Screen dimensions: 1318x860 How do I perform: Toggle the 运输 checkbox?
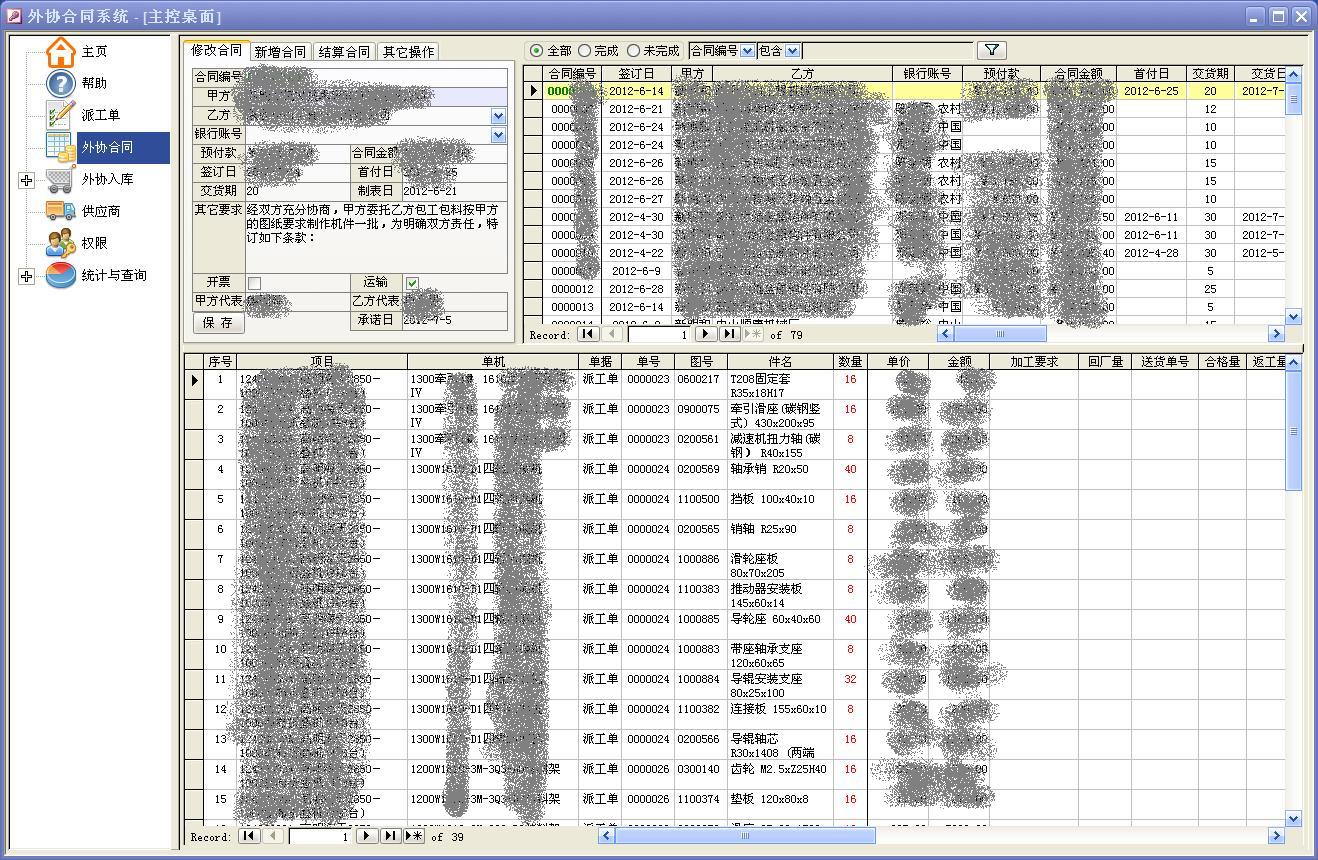(x=412, y=283)
